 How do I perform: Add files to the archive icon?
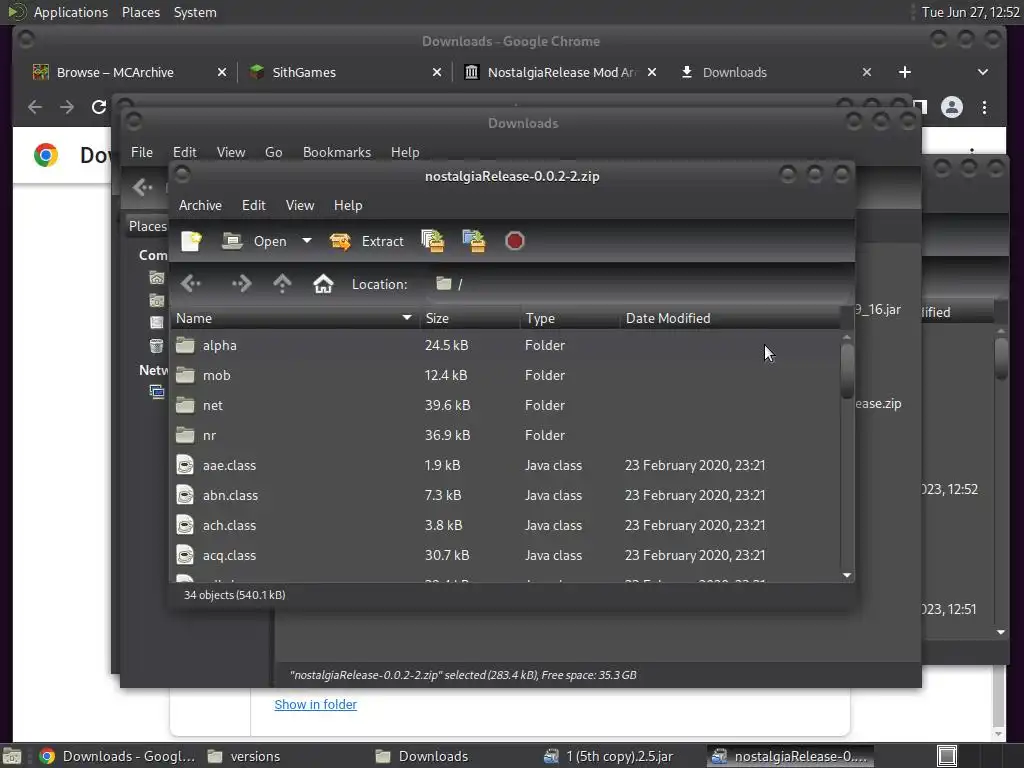pyautogui.click(x=433, y=241)
